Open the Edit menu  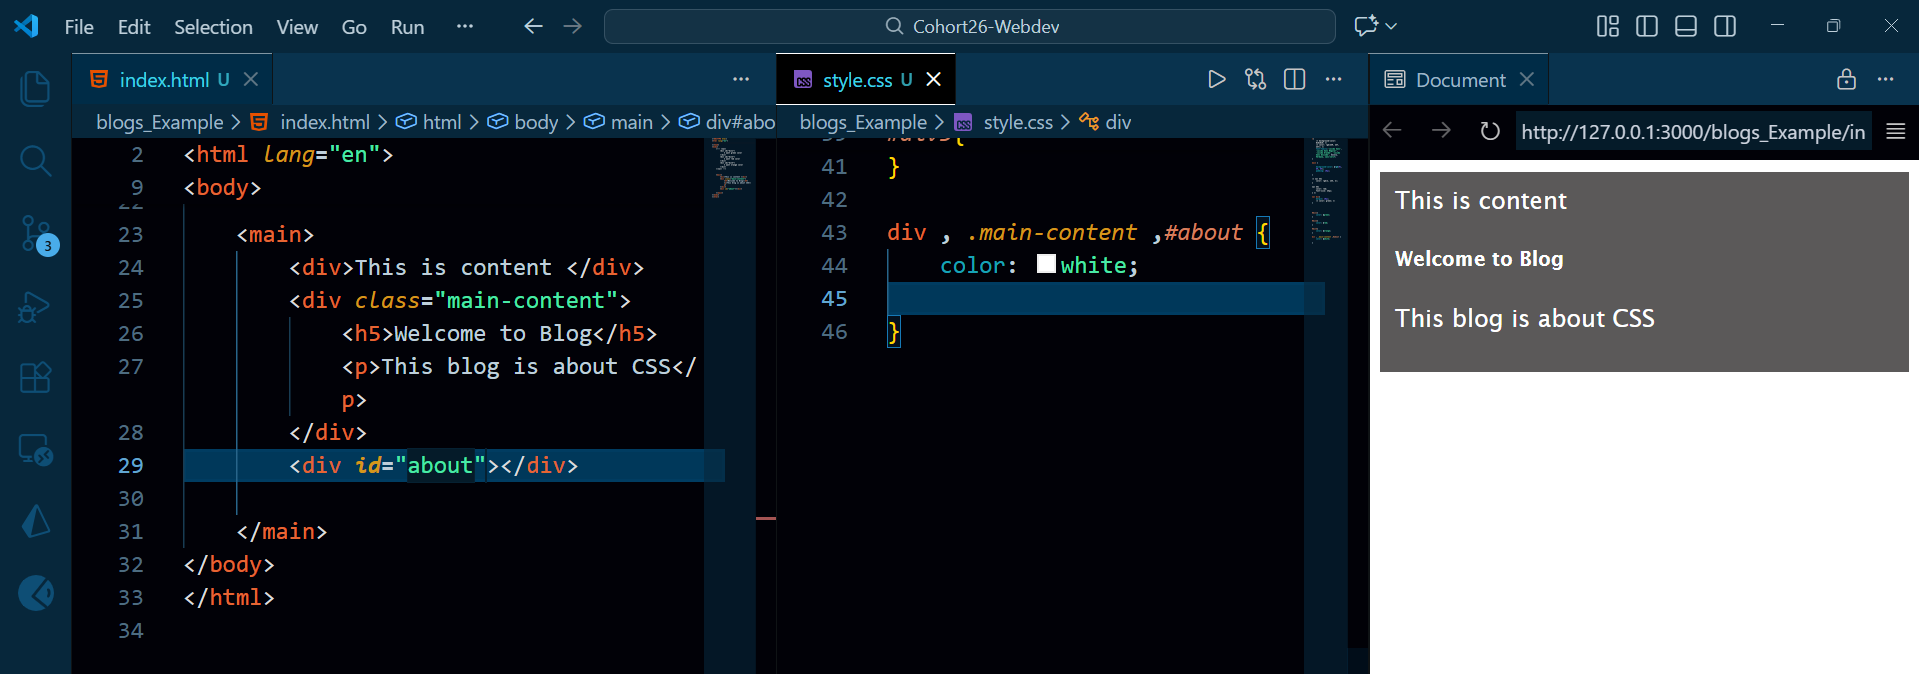click(x=134, y=27)
